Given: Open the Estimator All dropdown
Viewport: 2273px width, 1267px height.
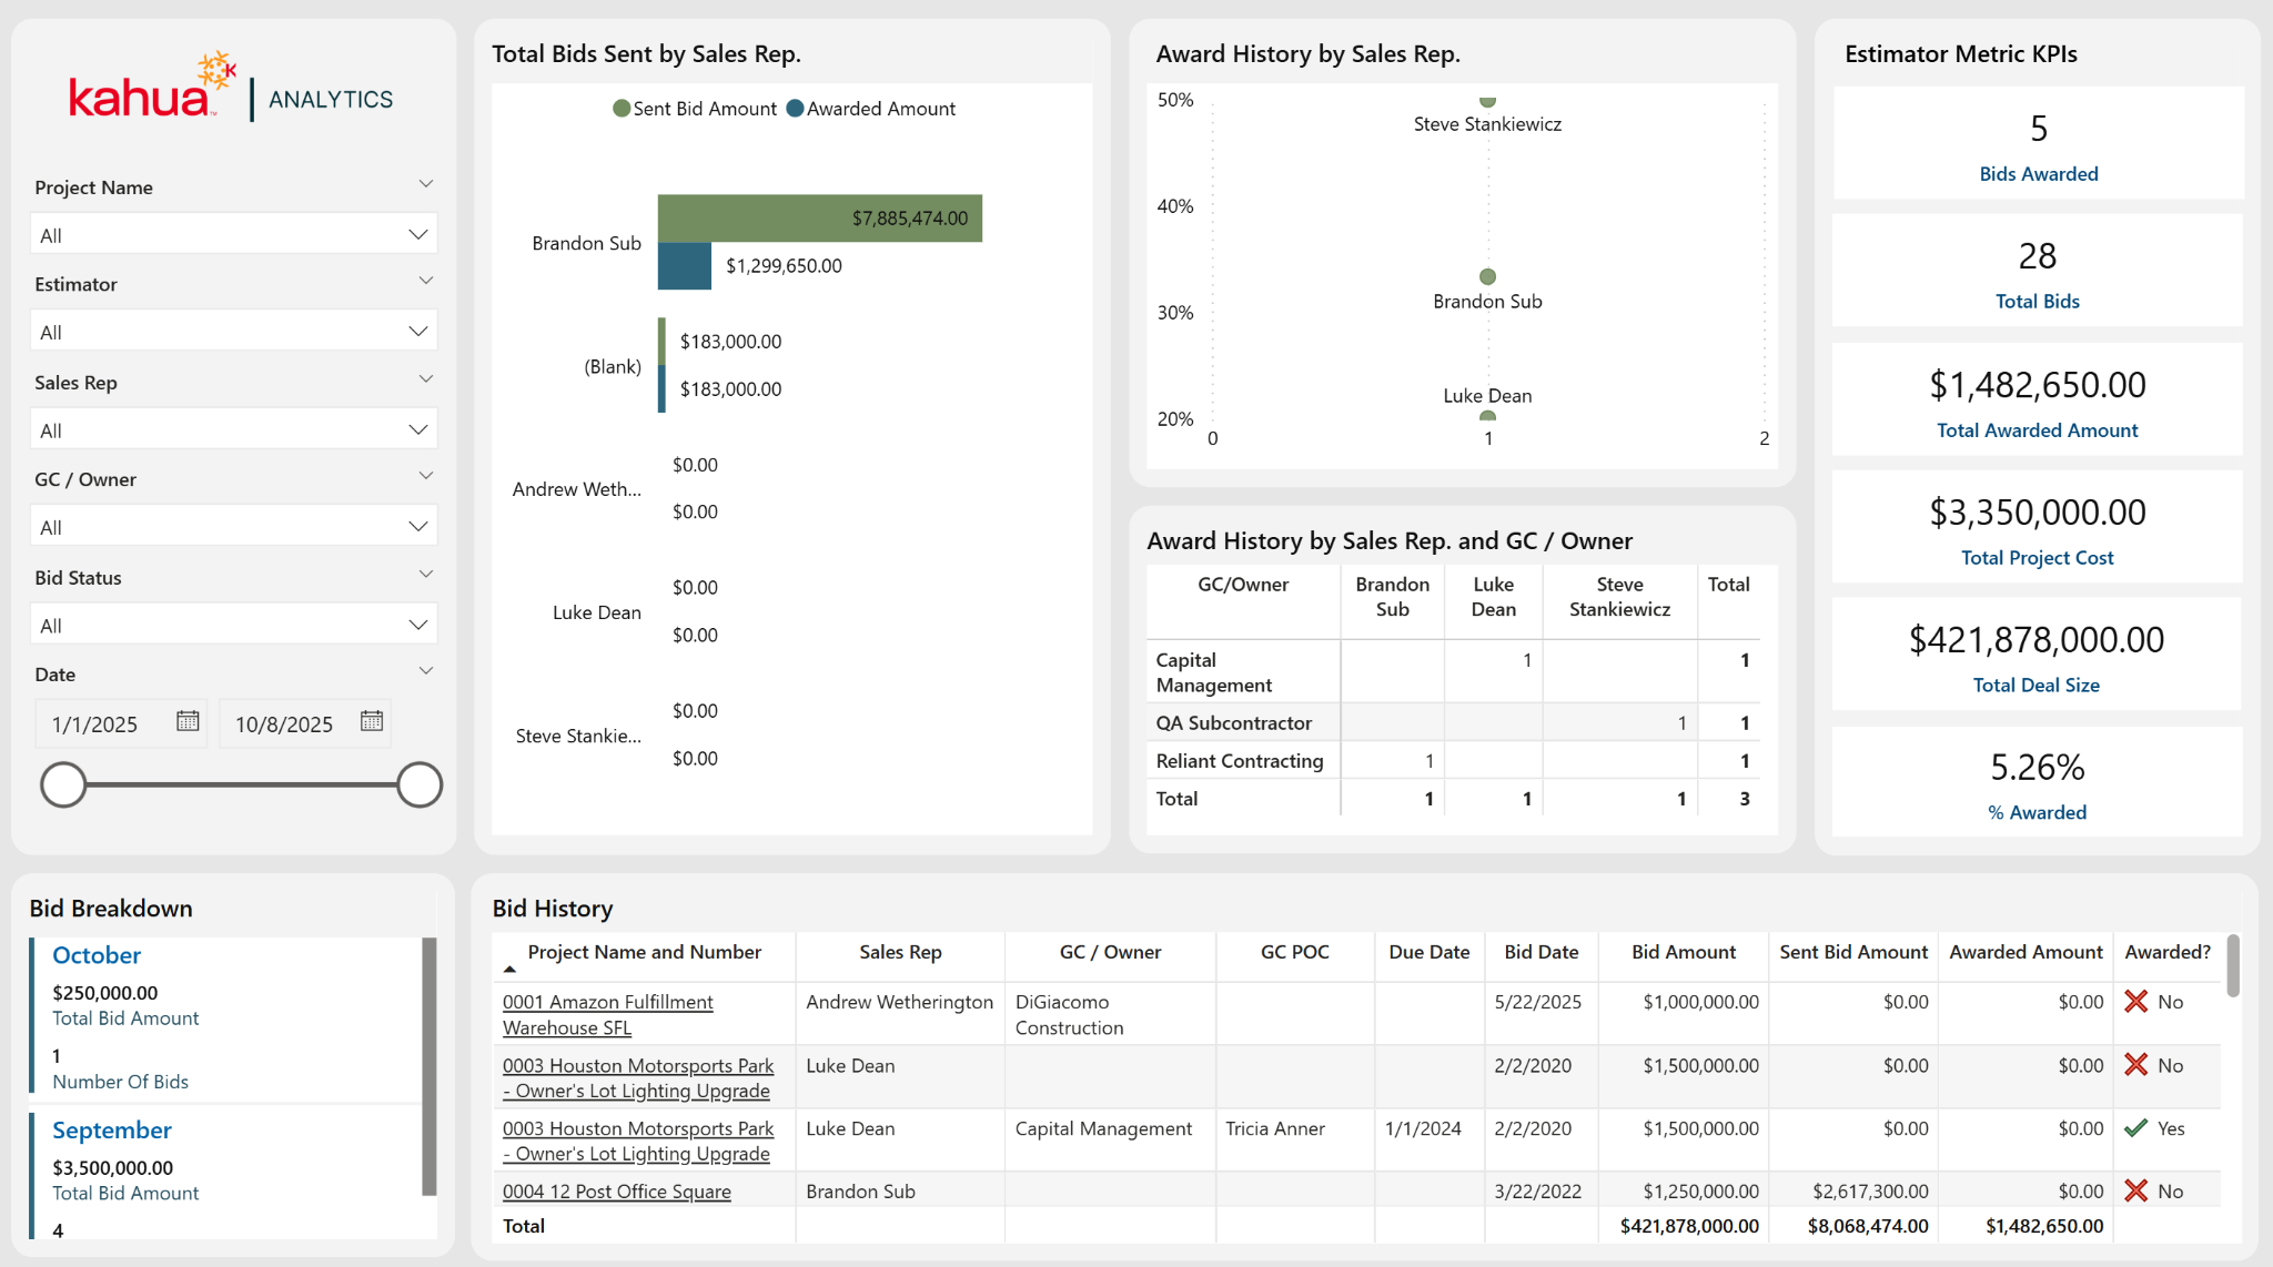Looking at the screenshot, I should coord(234,331).
